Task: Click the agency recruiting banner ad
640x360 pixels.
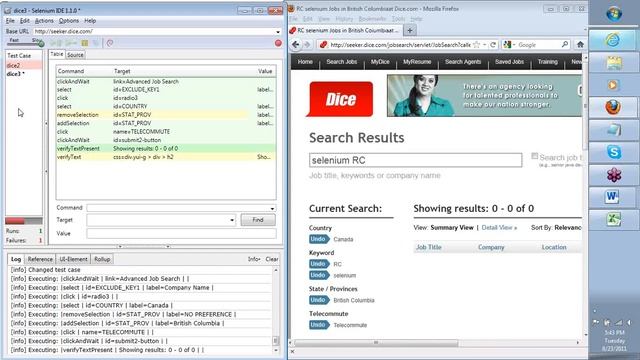Action: pos(484,96)
